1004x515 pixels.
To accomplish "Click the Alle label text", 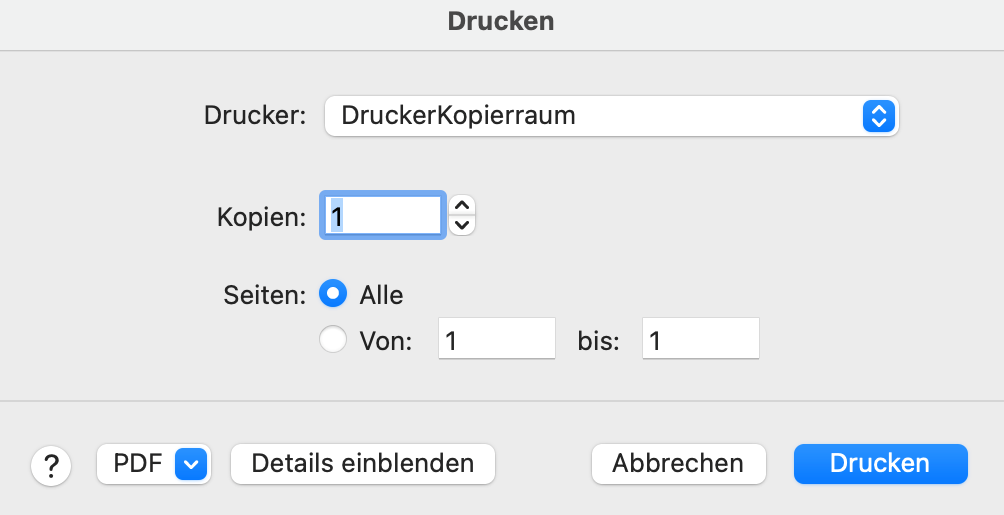I will click(381, 295).
